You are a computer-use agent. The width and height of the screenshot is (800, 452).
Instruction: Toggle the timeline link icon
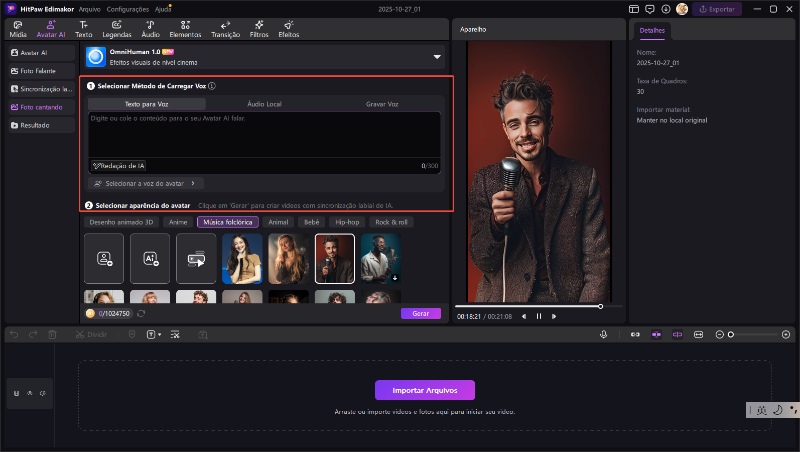coord(635,335)
